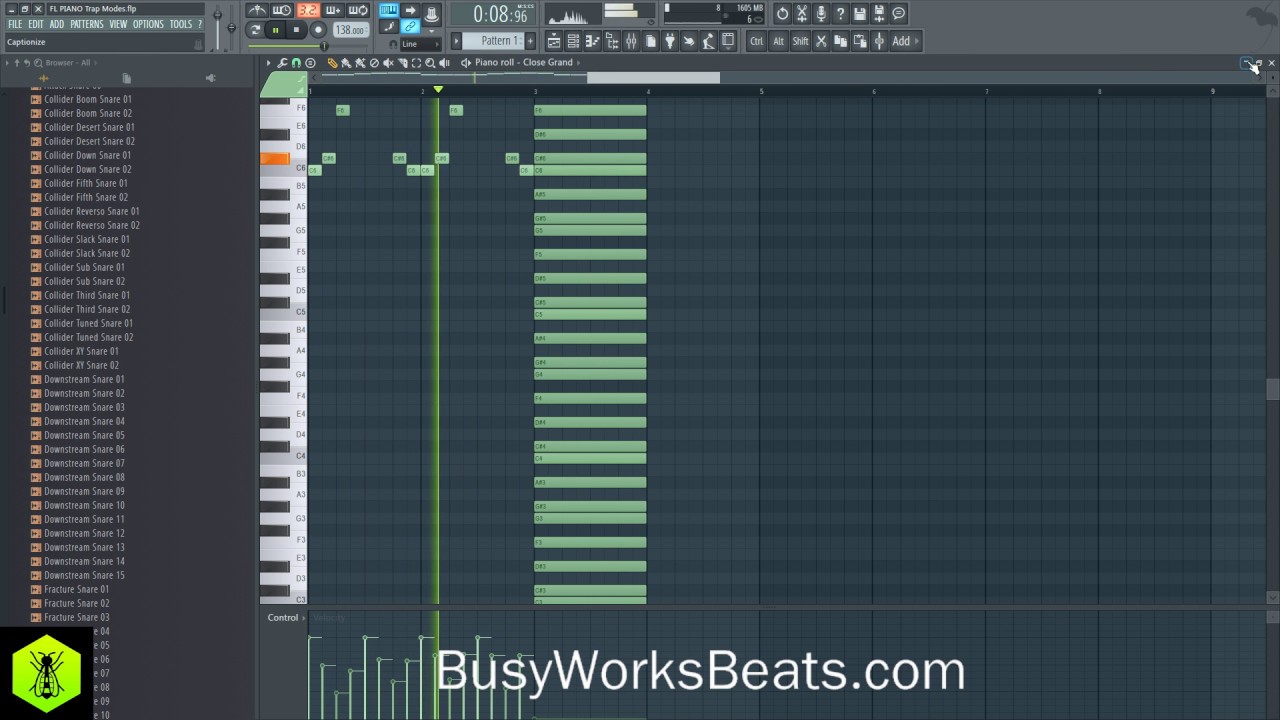1280x720 pixels.
Task: Open the TOOLS menu
Action: tap(180, 24)
